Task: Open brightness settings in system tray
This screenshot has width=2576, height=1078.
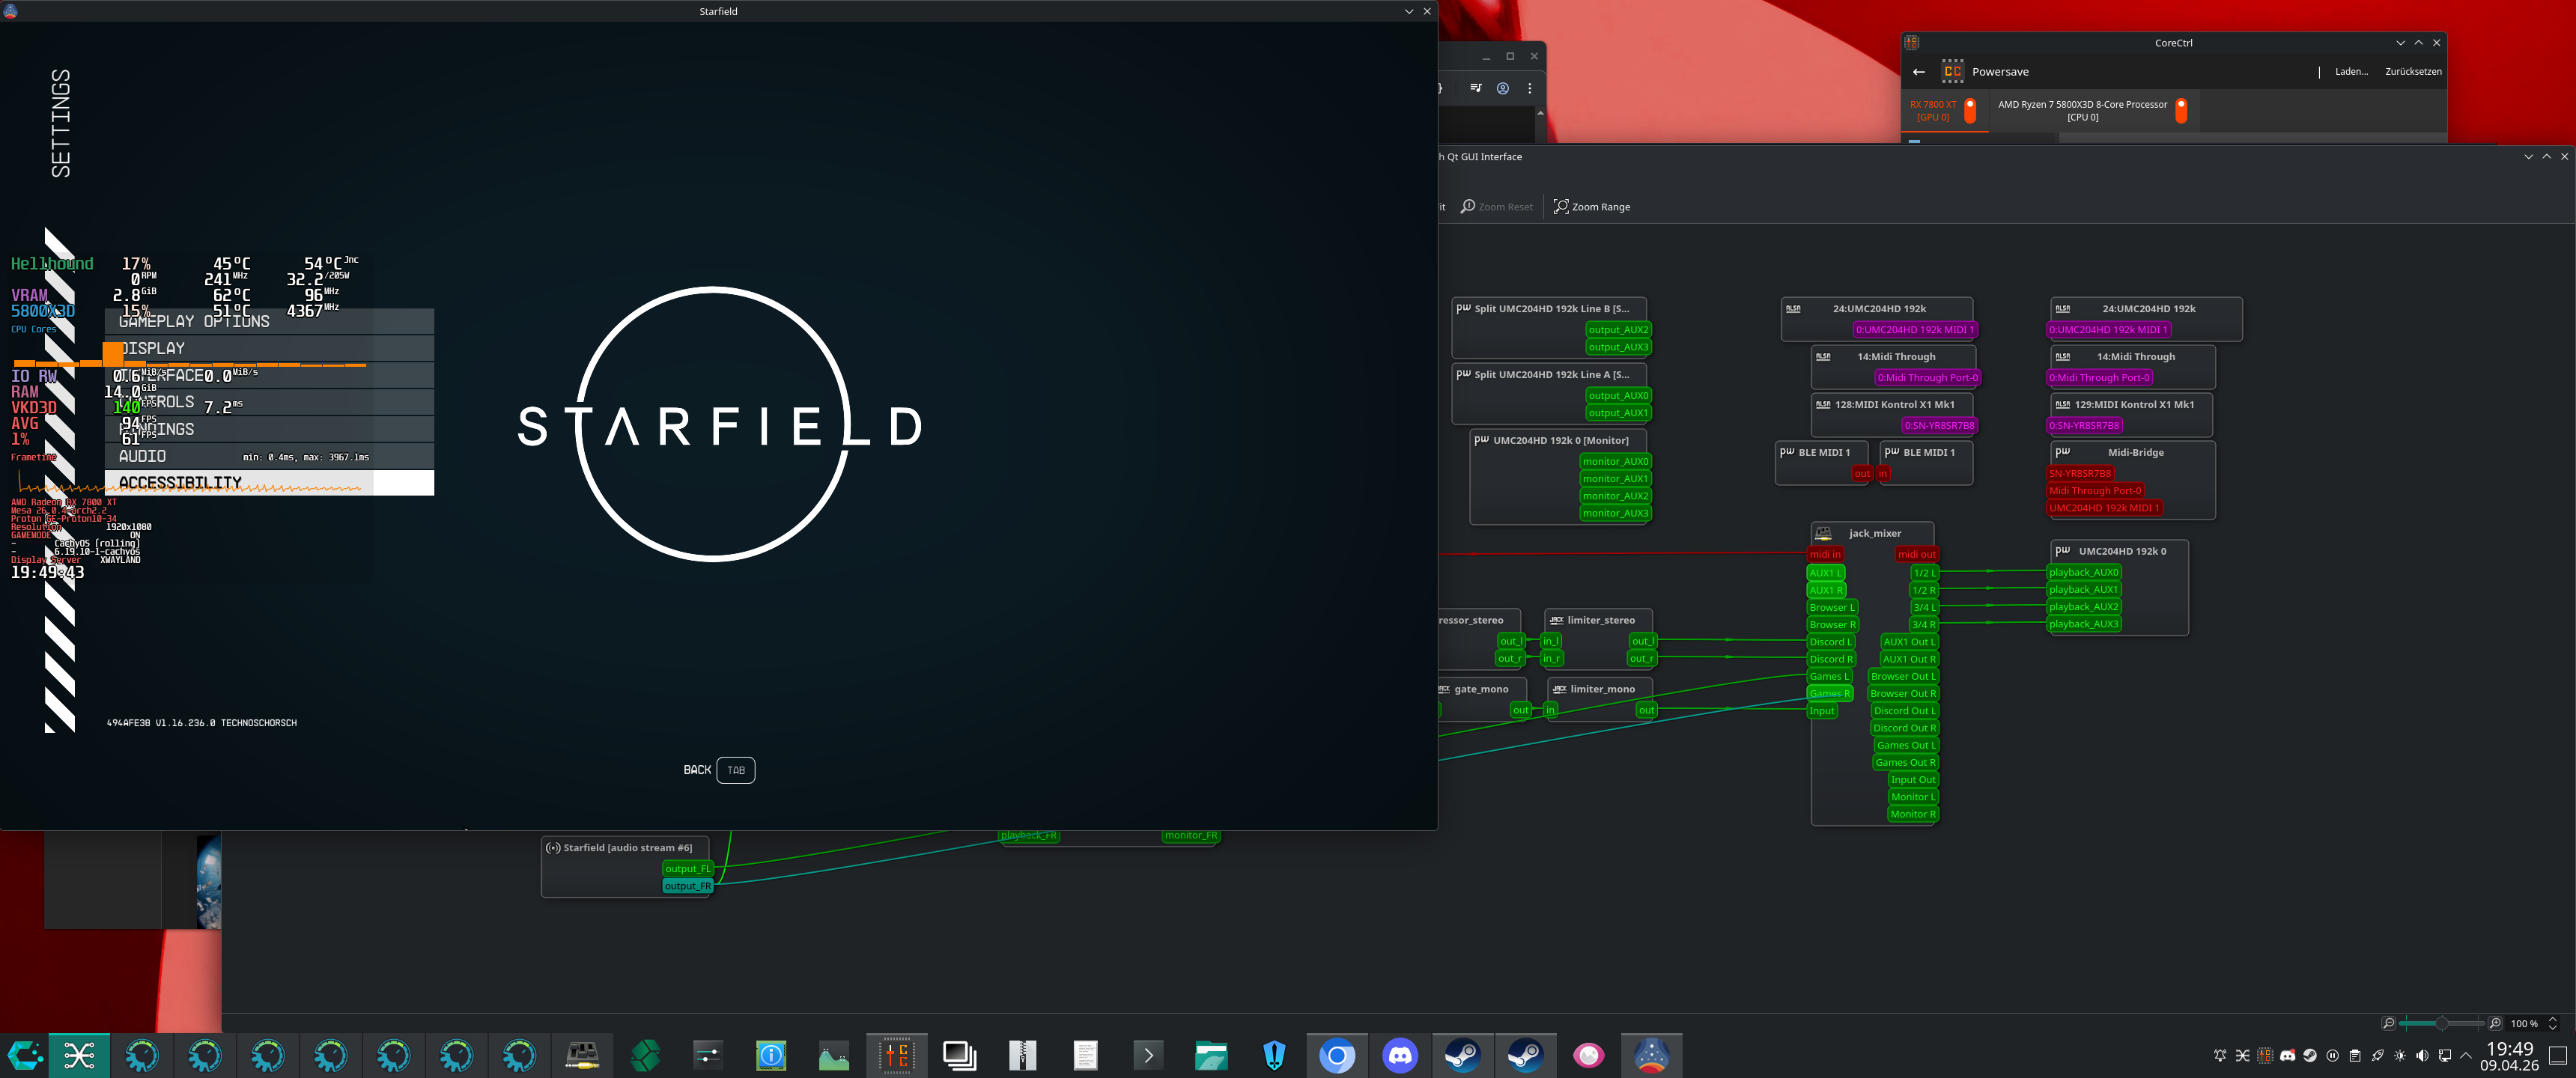Action: [2400, 1055]
